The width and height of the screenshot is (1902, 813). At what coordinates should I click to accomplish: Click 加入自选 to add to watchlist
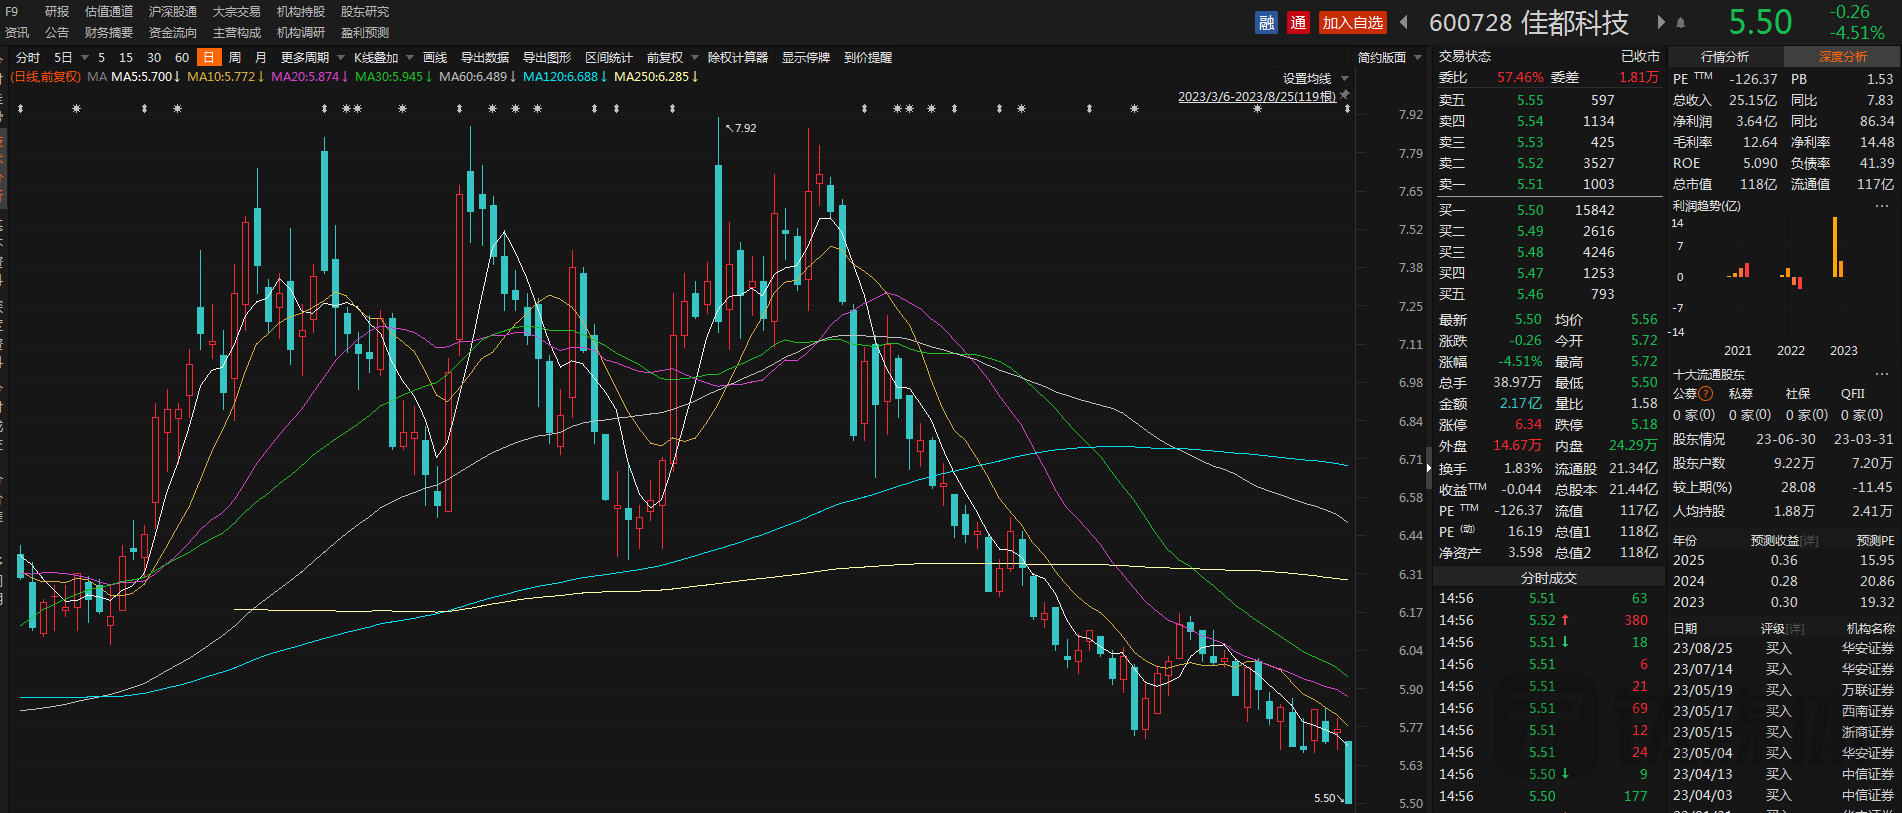click(x=1352, y=23)
